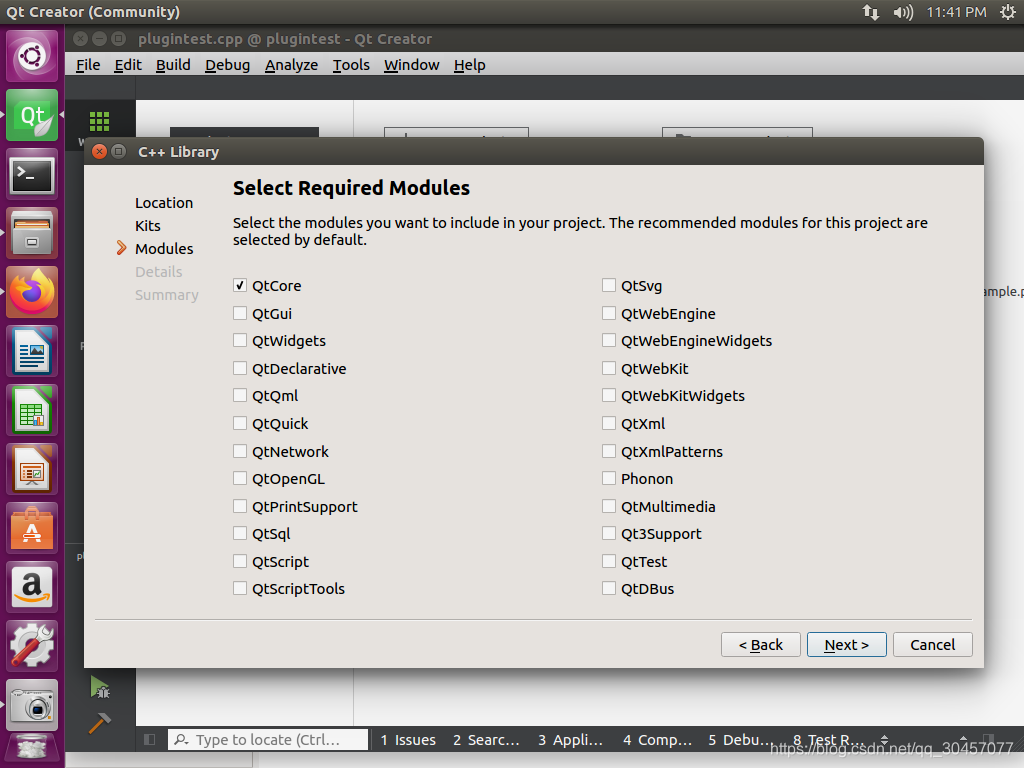Viewport: 1024px width, 768px height.
Task: Open Terminal from the dock
Action: pyautogui.click(x=32, y=174)
